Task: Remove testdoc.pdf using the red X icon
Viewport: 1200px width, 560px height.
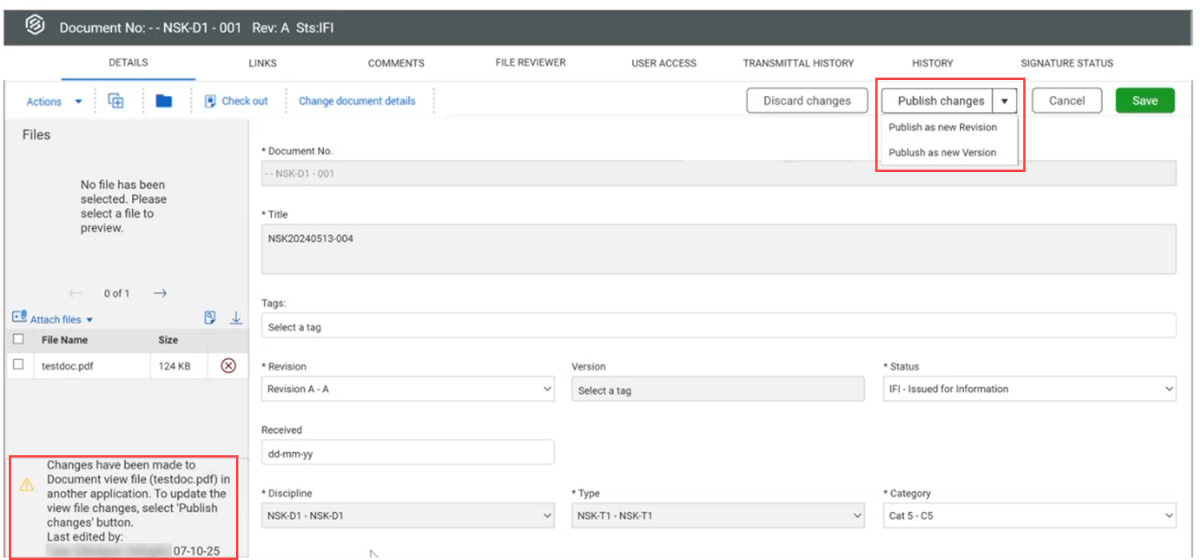Action: [228, 366]
